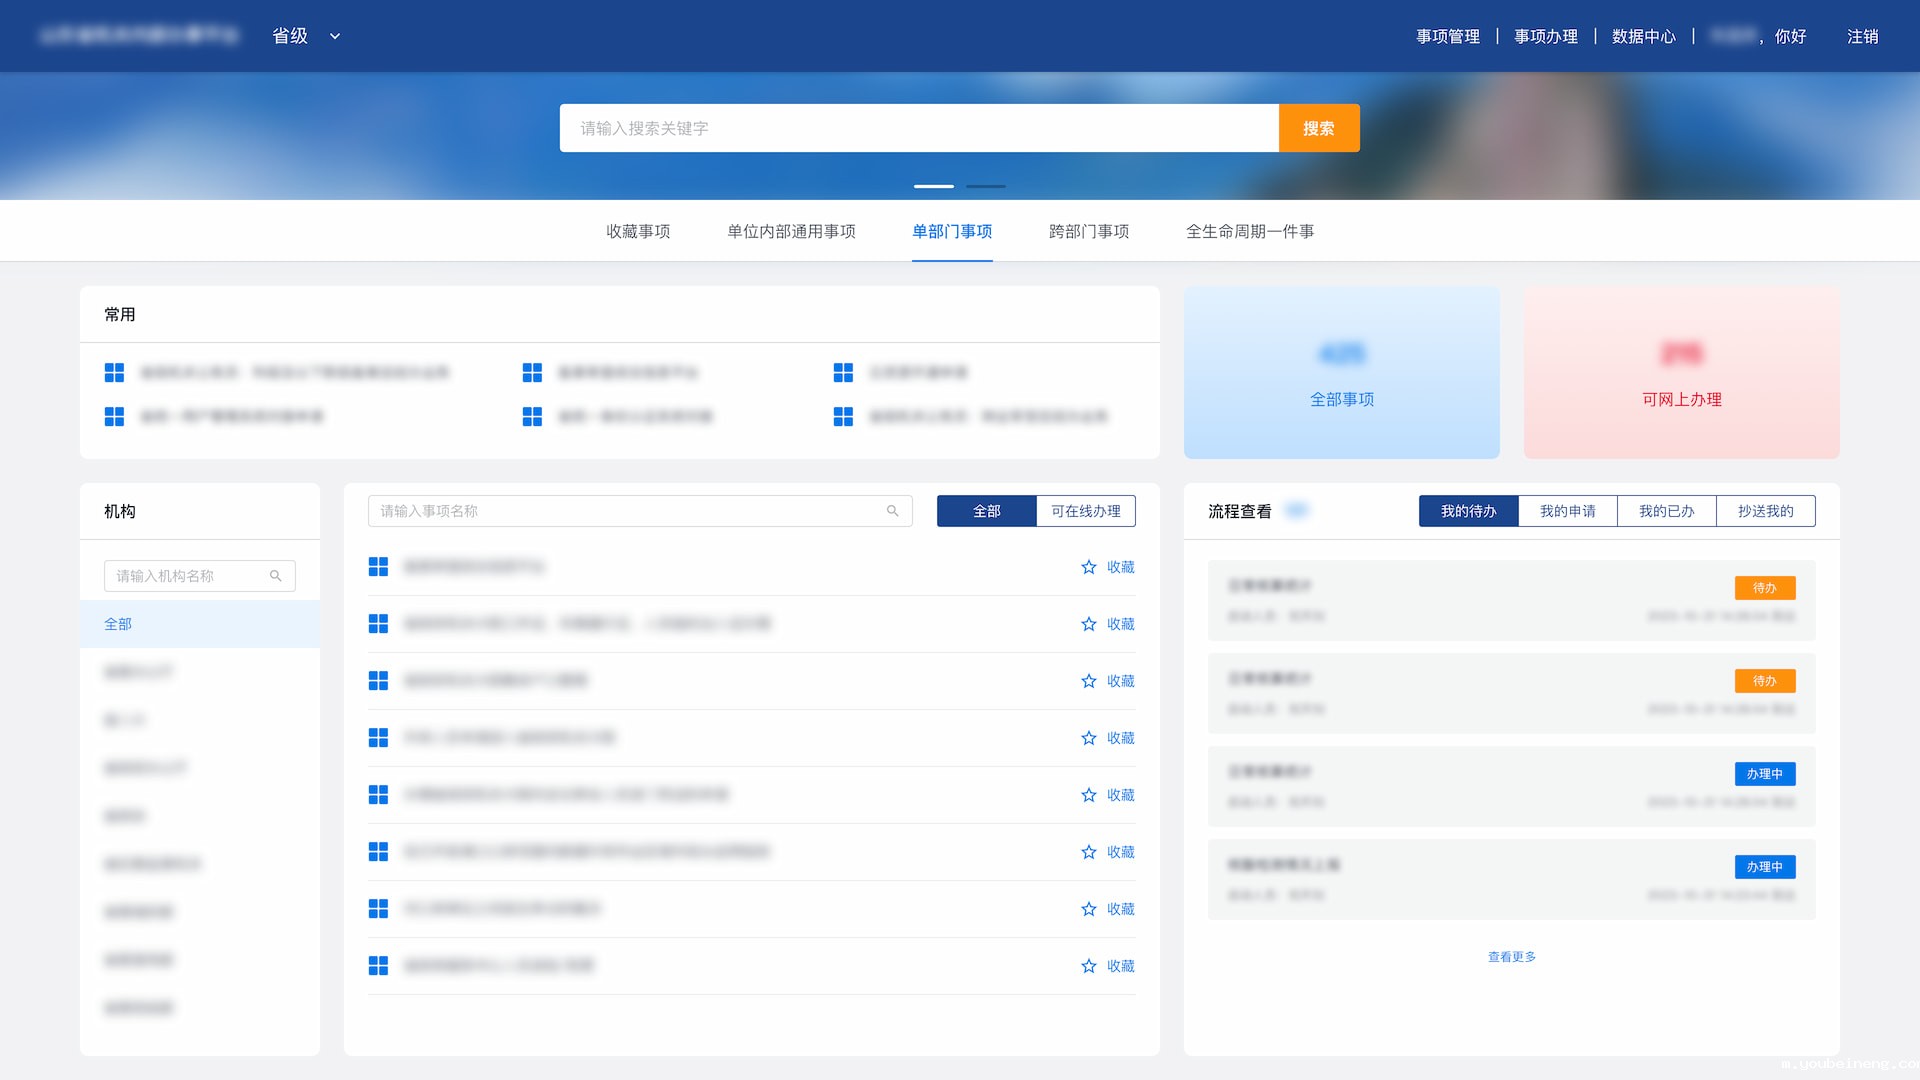Open 数据中心 in the top navigation
Screen dimensions: 1920x1080
(x=1643, y=36)
